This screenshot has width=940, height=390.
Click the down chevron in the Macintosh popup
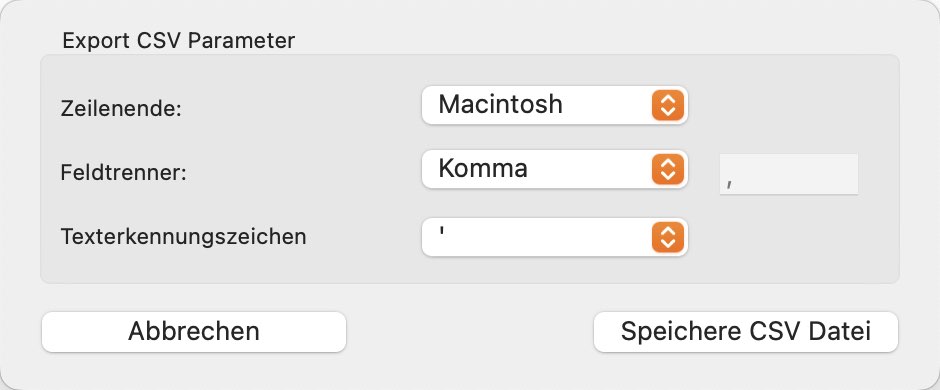click(668, 113)
